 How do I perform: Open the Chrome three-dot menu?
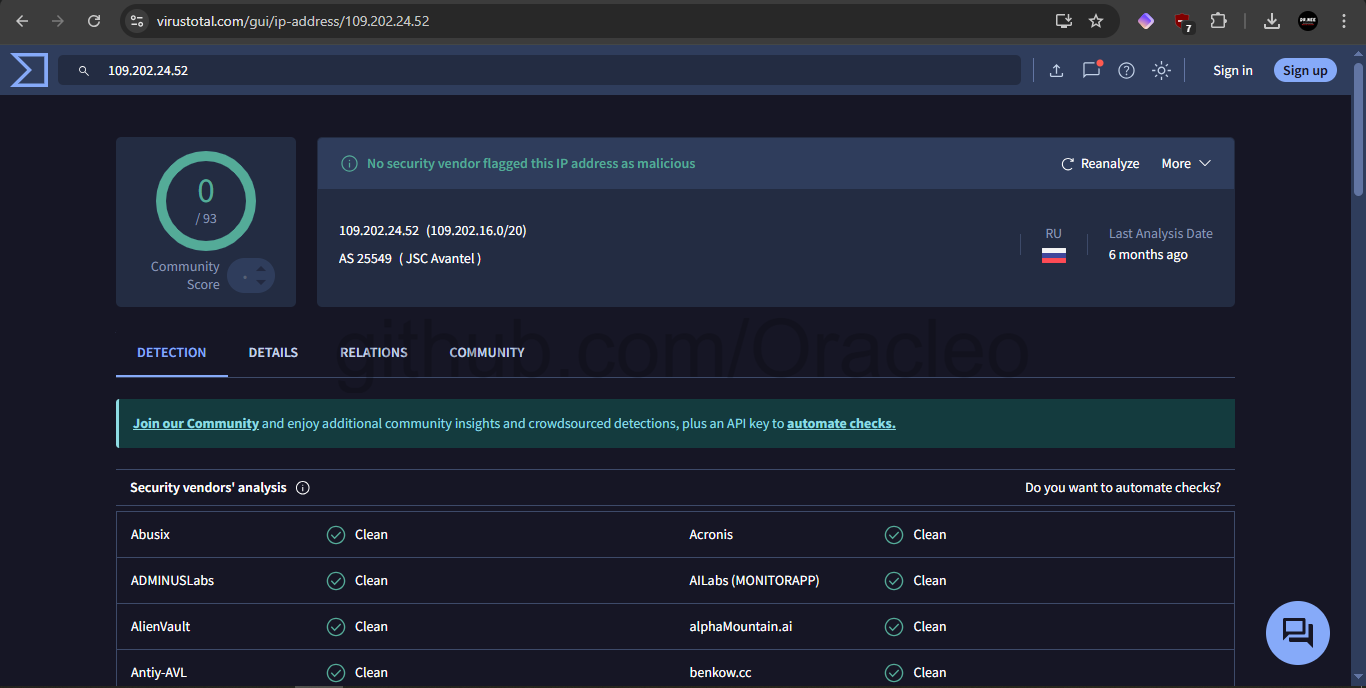[x=1344, y=20]
